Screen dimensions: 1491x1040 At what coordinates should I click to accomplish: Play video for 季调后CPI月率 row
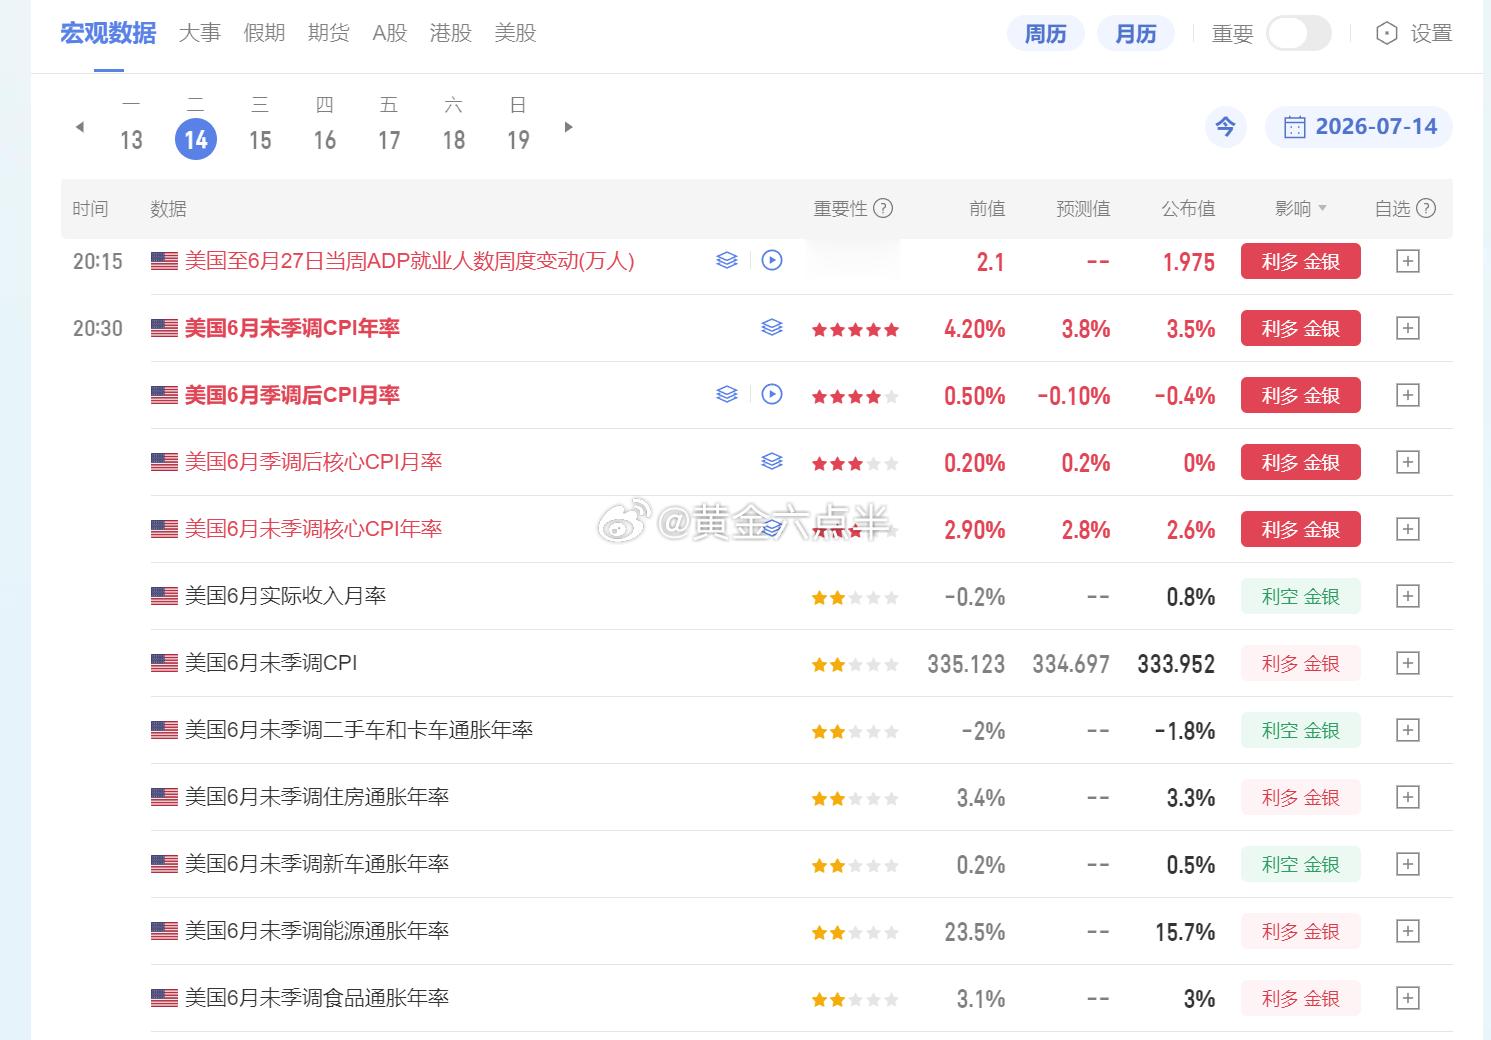pyautogui.click(x=772, y=394)
